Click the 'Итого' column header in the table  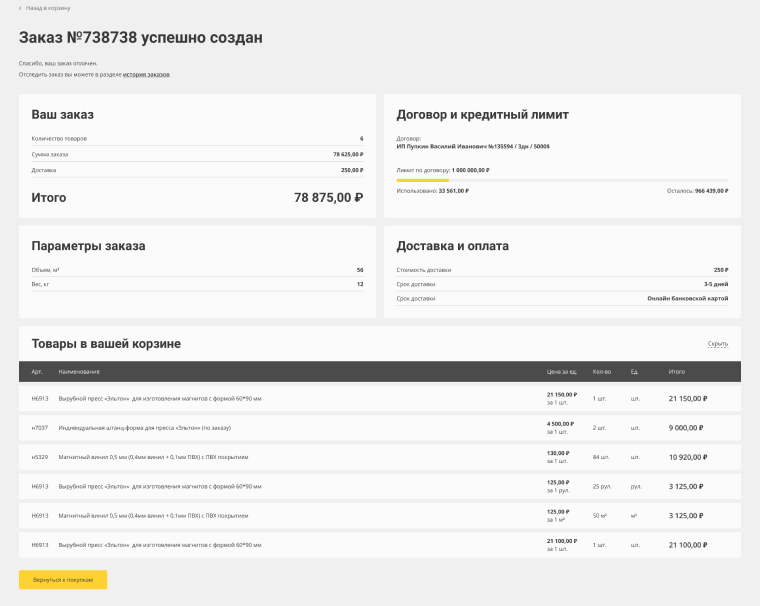point(677,372)
